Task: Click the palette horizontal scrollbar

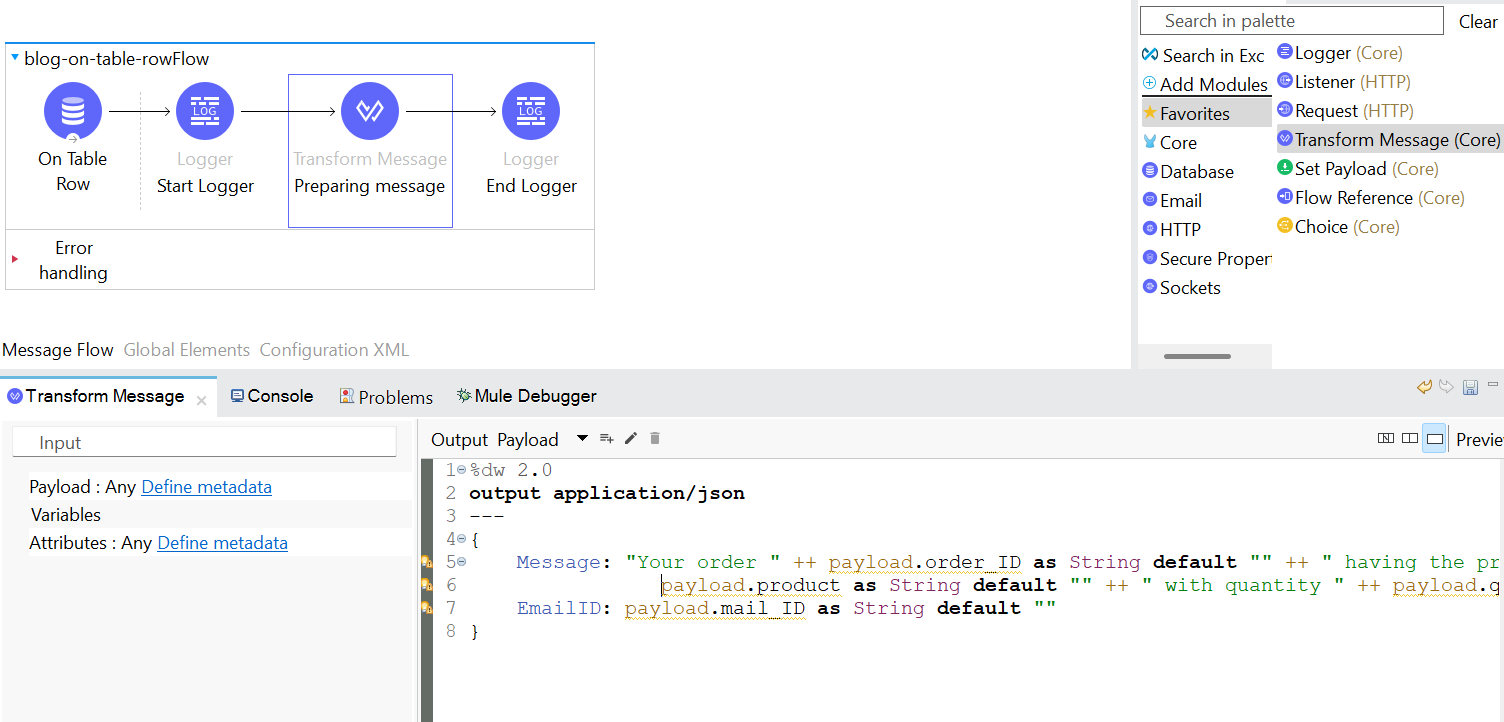Action: pyautogui.click(x=1197, y=356)
